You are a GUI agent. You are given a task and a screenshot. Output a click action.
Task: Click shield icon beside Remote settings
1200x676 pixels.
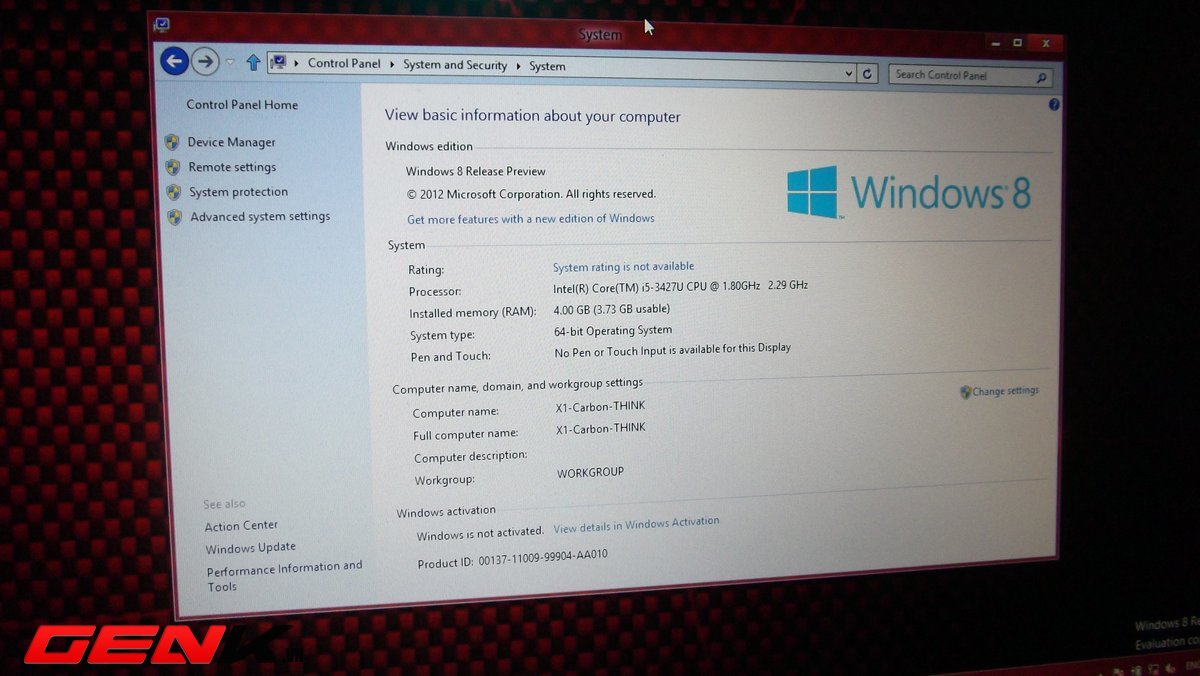click(173, 167)
